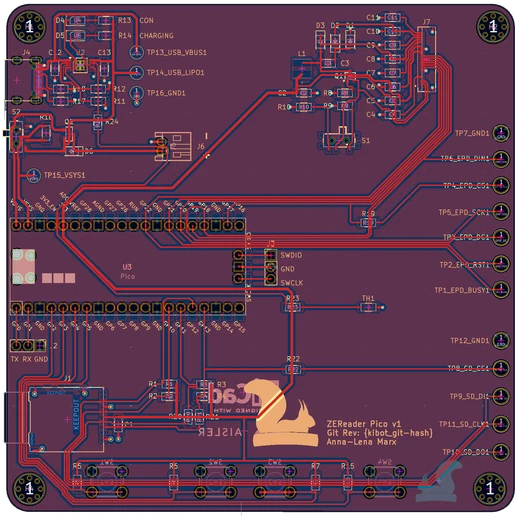520x516 pixels.
Task: Select the bottom-right mounting hole
Action: pyautogui.click(x=490, y=488)
